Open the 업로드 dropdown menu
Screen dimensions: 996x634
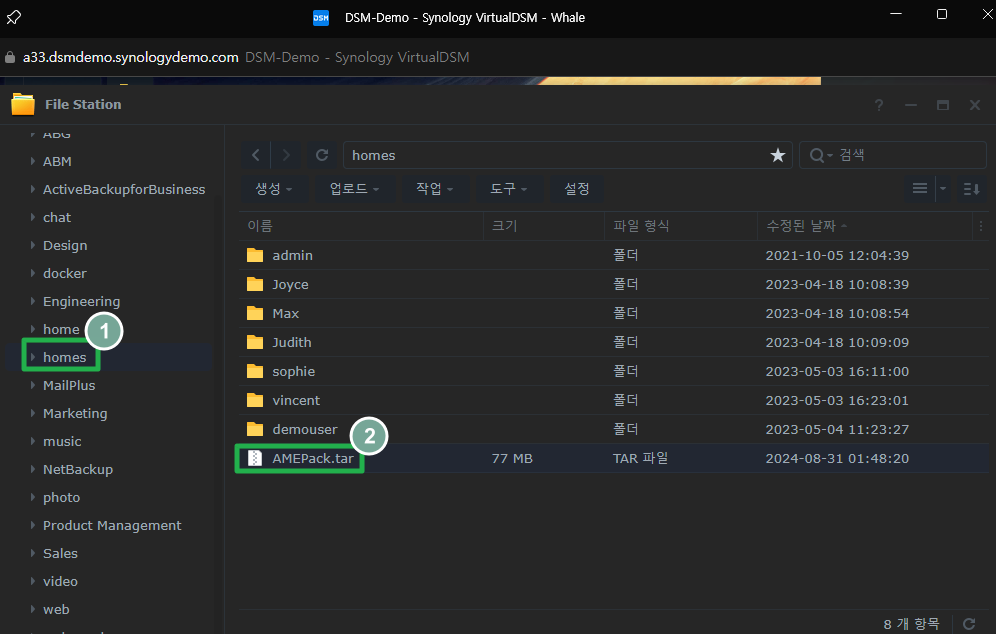click(355, 188)
